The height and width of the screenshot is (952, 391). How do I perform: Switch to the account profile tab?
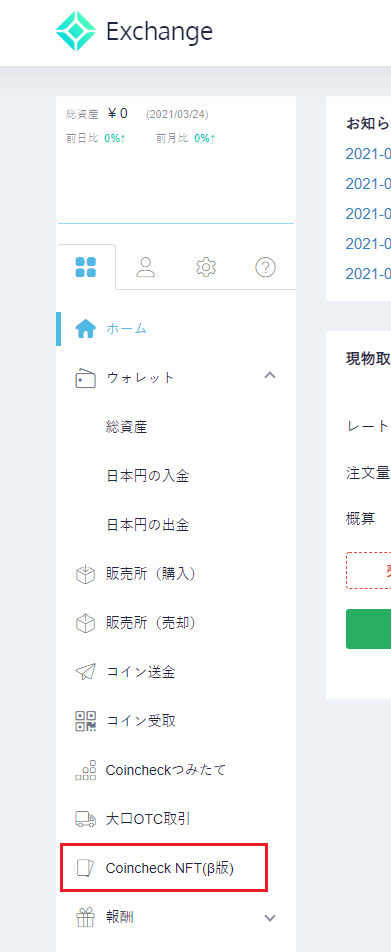(x=146, y=267)
